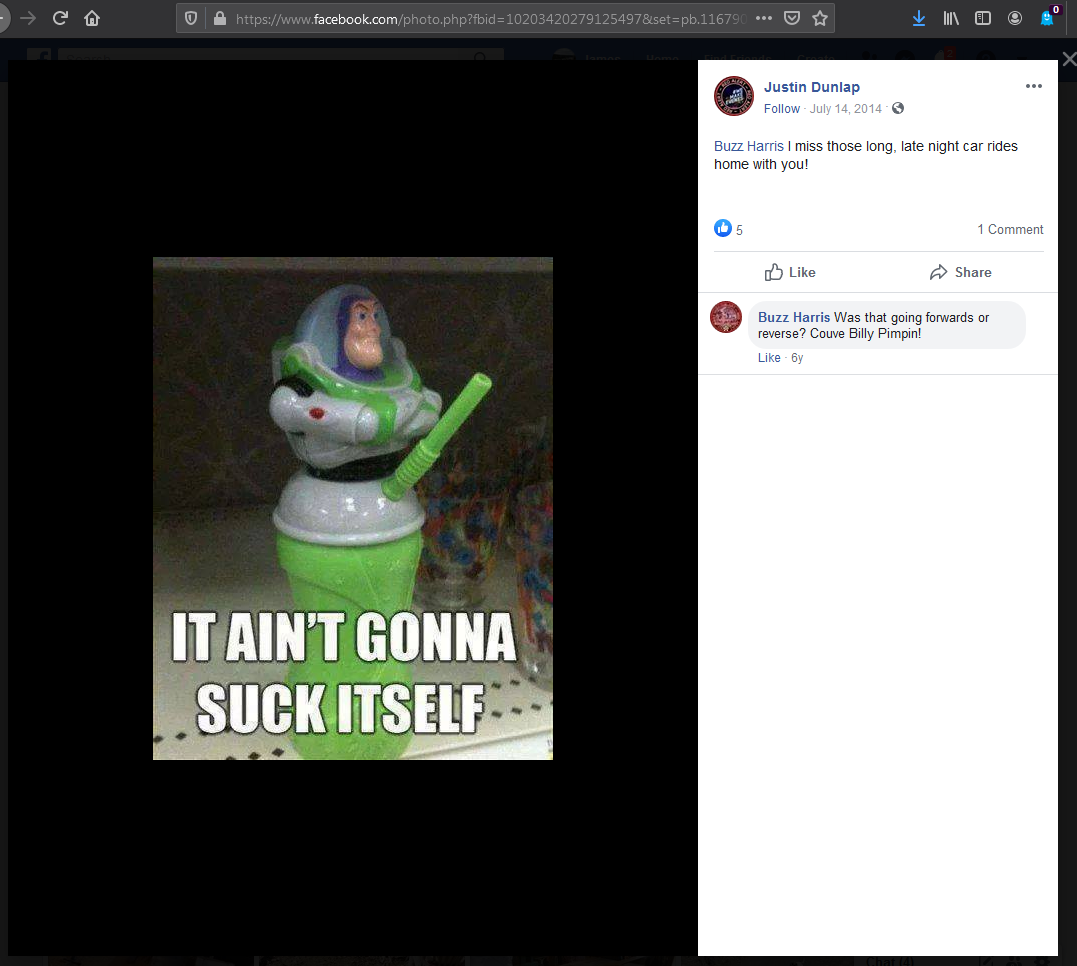Toggle the sidebar view icon
Viewport: 1077px width, 966px height.
(x=983, y=19)
